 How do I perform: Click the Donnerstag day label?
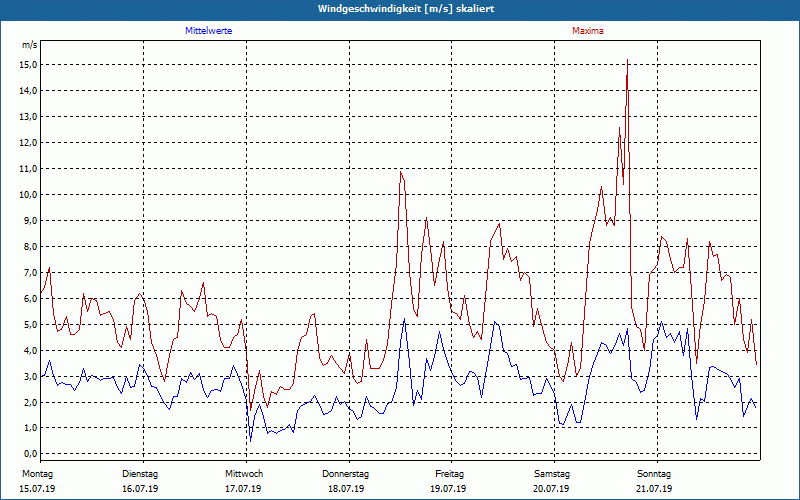pos(345,474)
